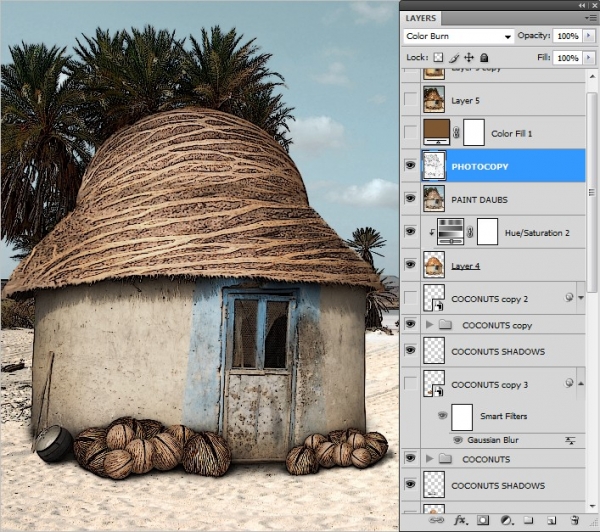This screenshot has width=600, height=532.
Task: Click the lock transparent pixels icon
Action: 438,57
